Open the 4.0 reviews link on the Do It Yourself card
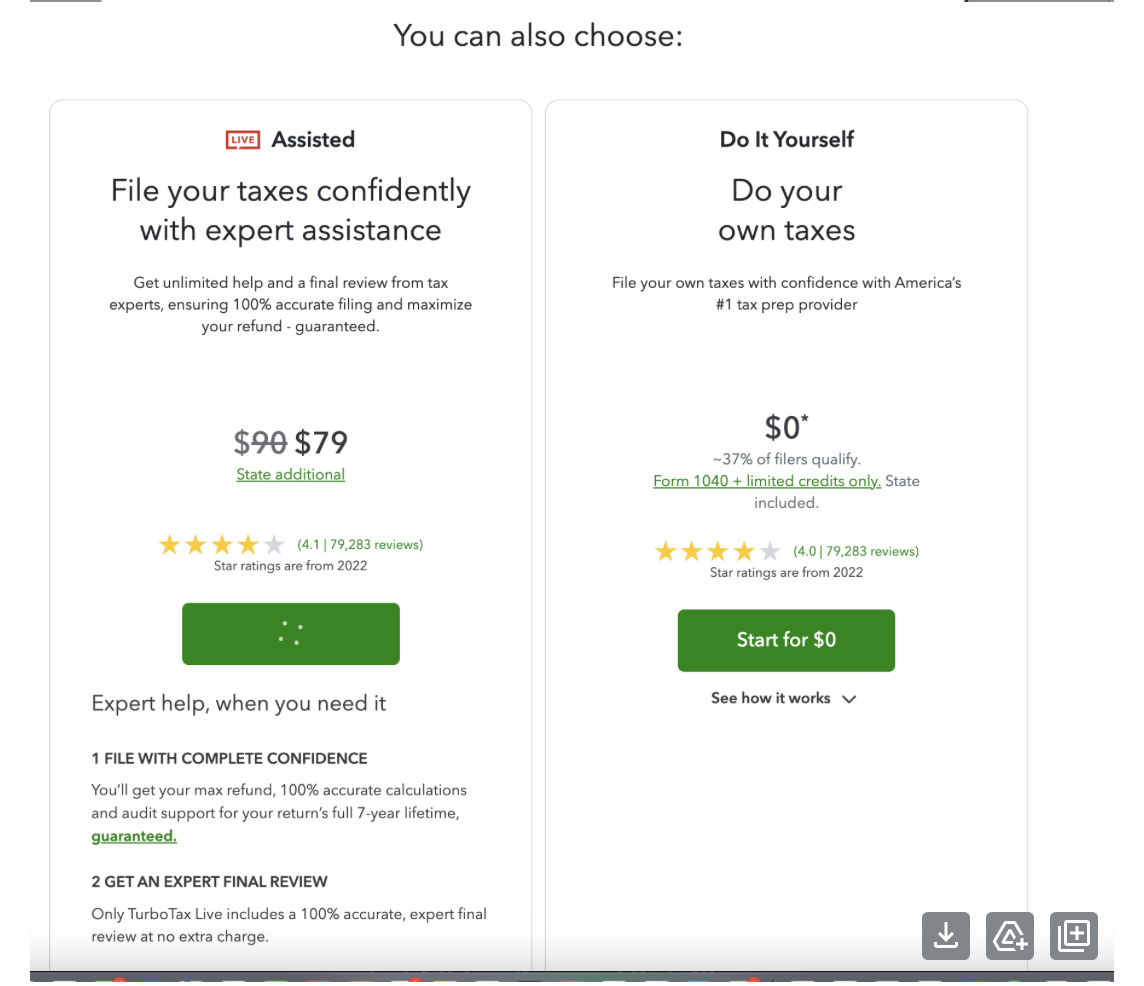Screen dimensions: 1144x986 [855, 550]
